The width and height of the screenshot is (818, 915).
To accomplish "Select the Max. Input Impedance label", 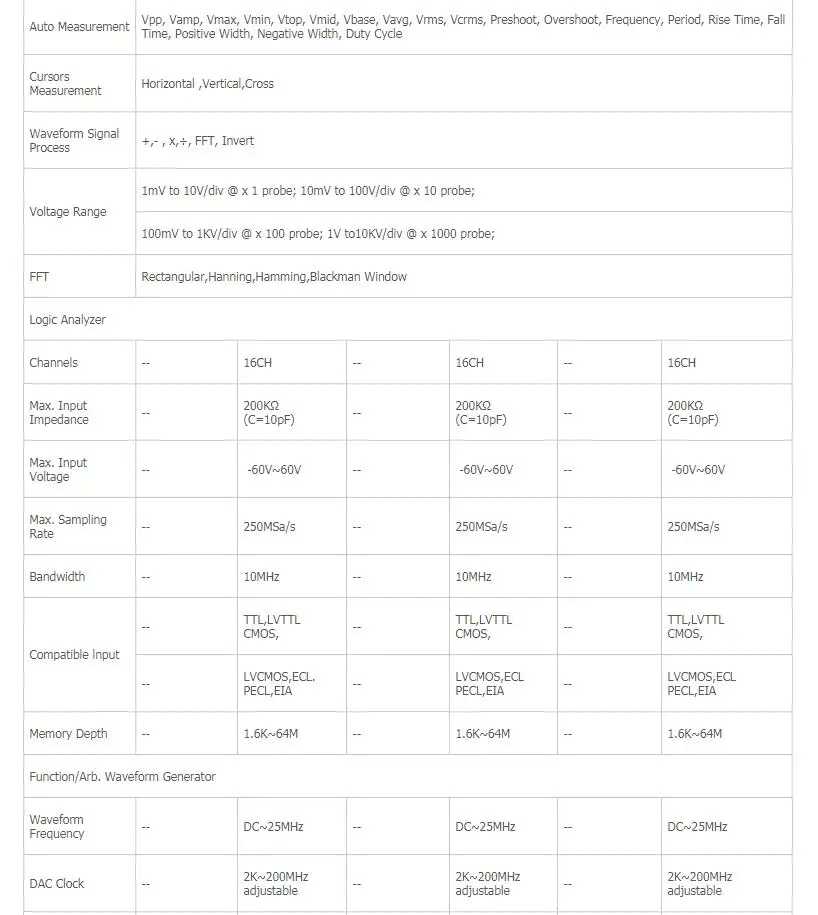I will [x=59, y=413].
